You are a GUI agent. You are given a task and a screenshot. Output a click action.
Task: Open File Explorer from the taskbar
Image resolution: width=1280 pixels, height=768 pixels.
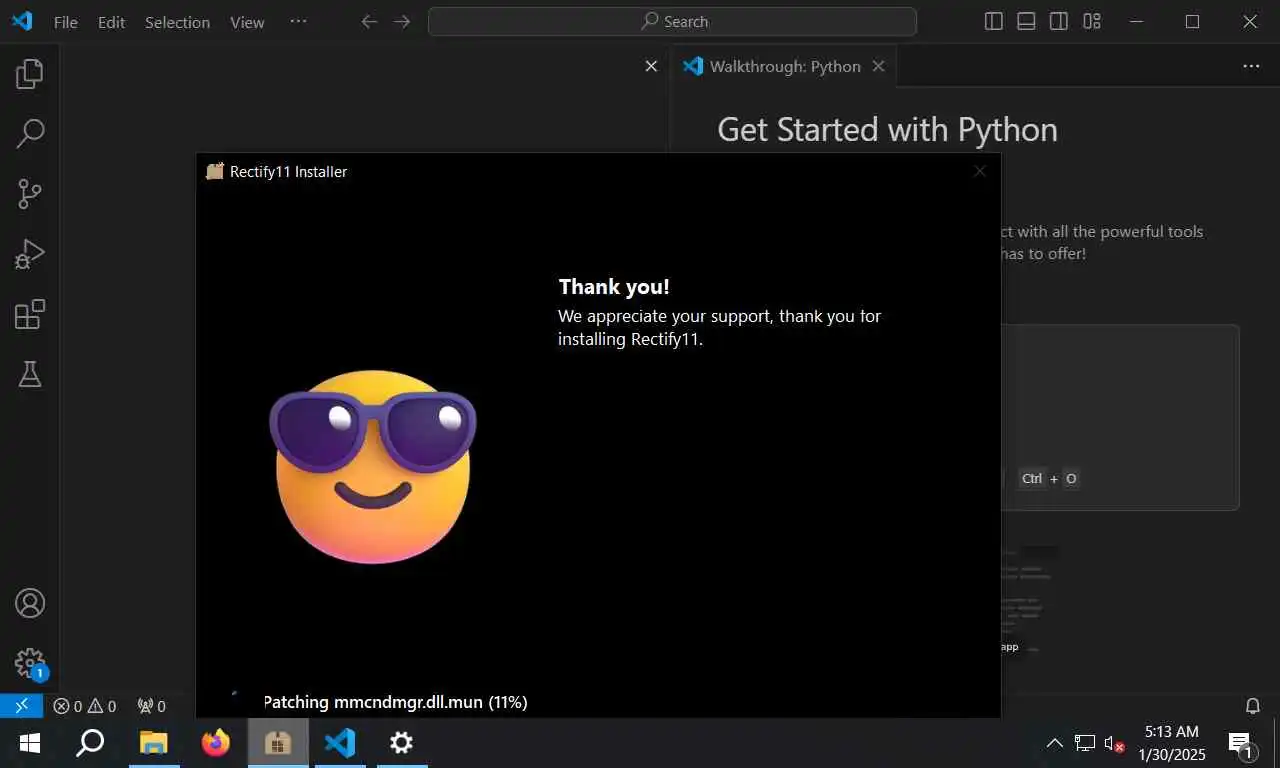pos(153,743)
